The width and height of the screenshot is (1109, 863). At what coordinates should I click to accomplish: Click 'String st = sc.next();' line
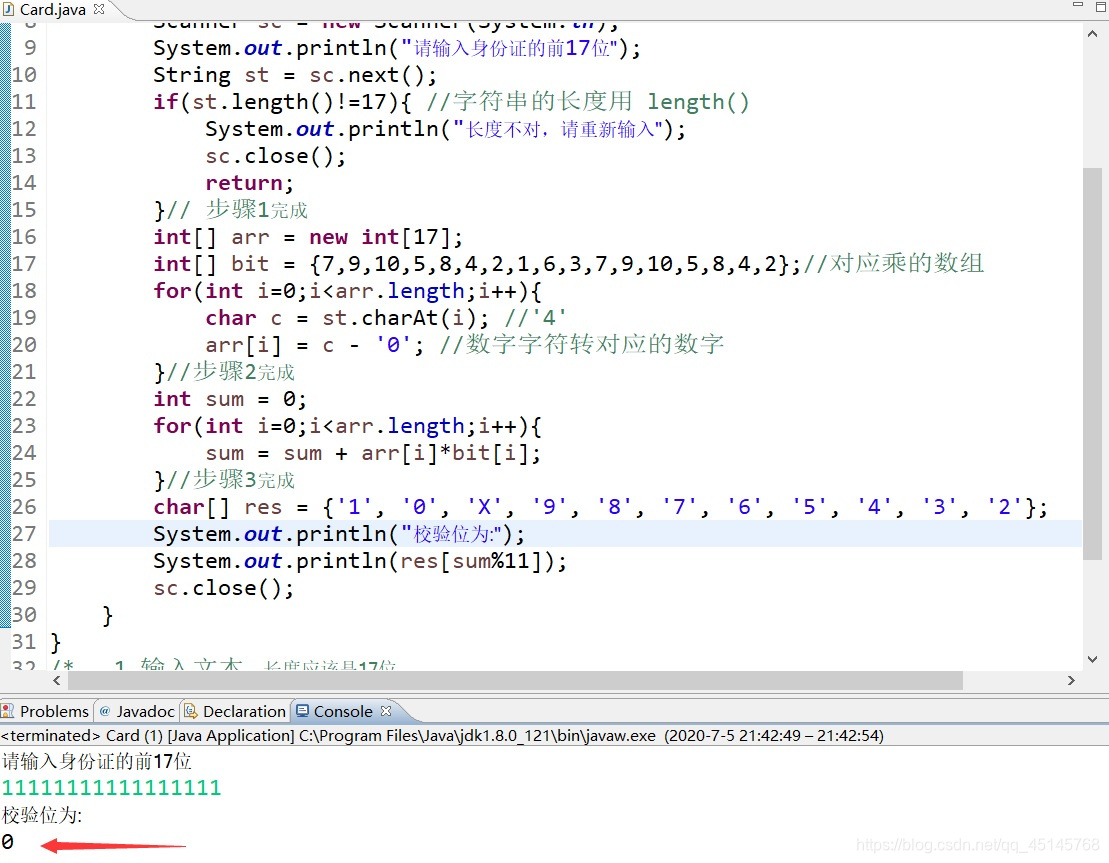coord(295,75)
